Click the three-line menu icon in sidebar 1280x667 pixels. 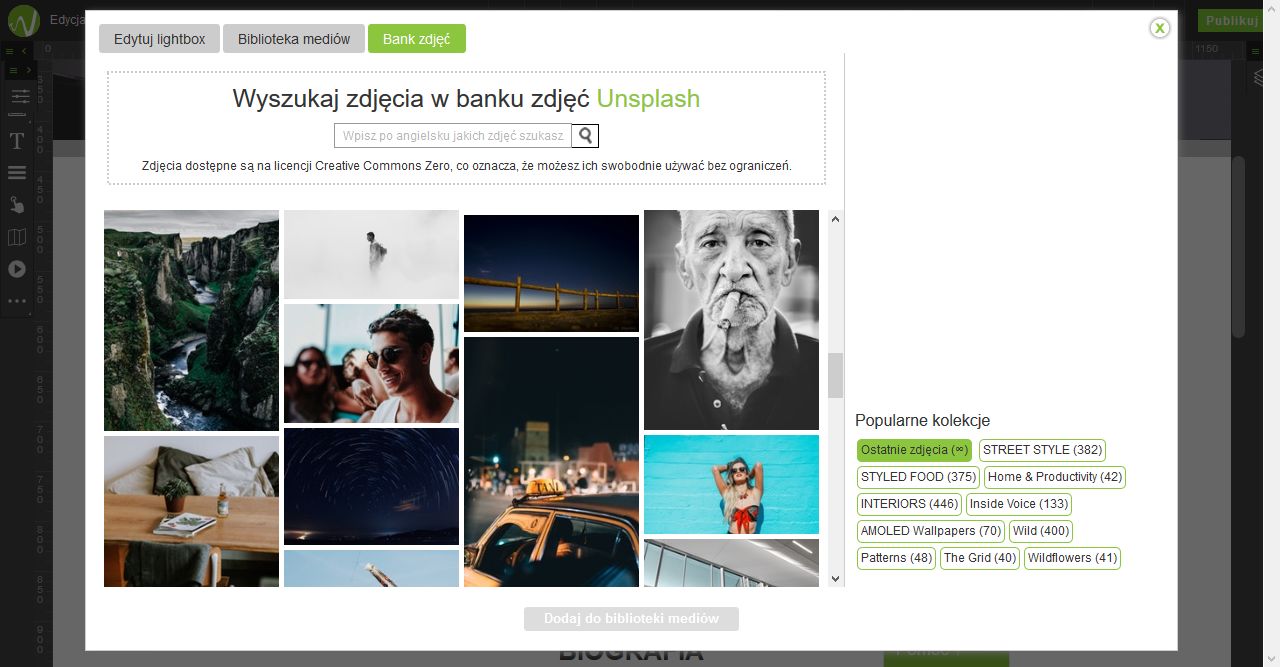pos(17,173)
